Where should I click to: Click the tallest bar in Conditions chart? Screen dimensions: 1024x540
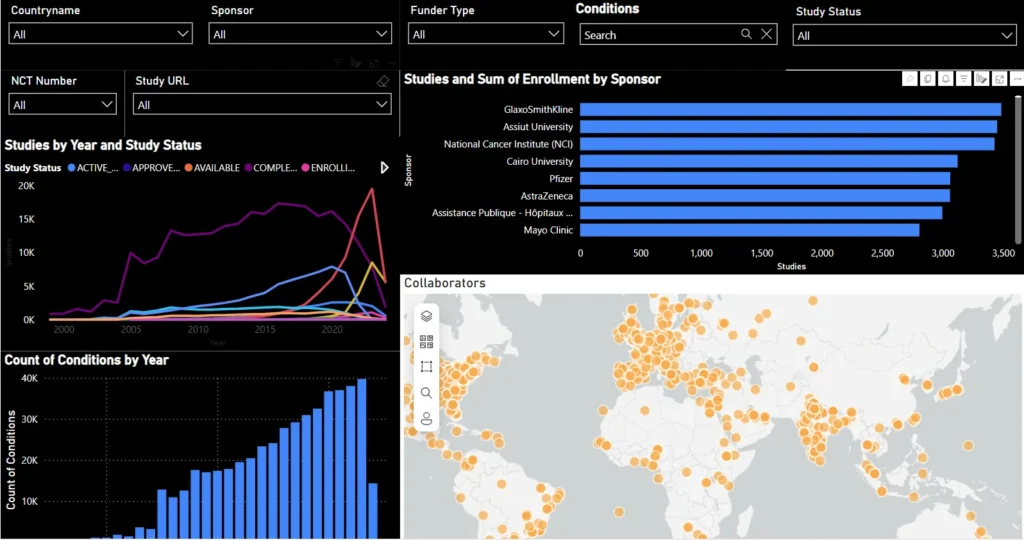click(361, 458)
